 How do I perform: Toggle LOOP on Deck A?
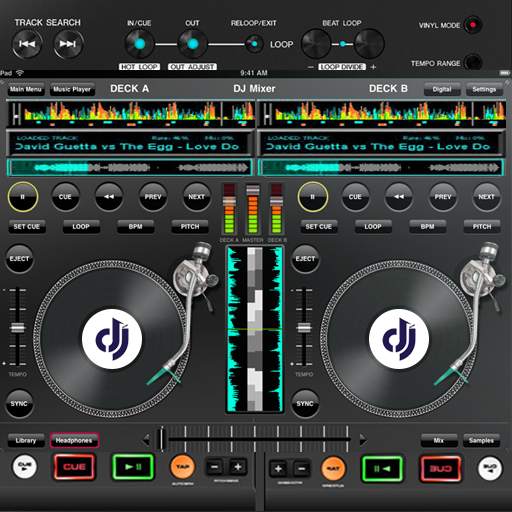point(81,227)
